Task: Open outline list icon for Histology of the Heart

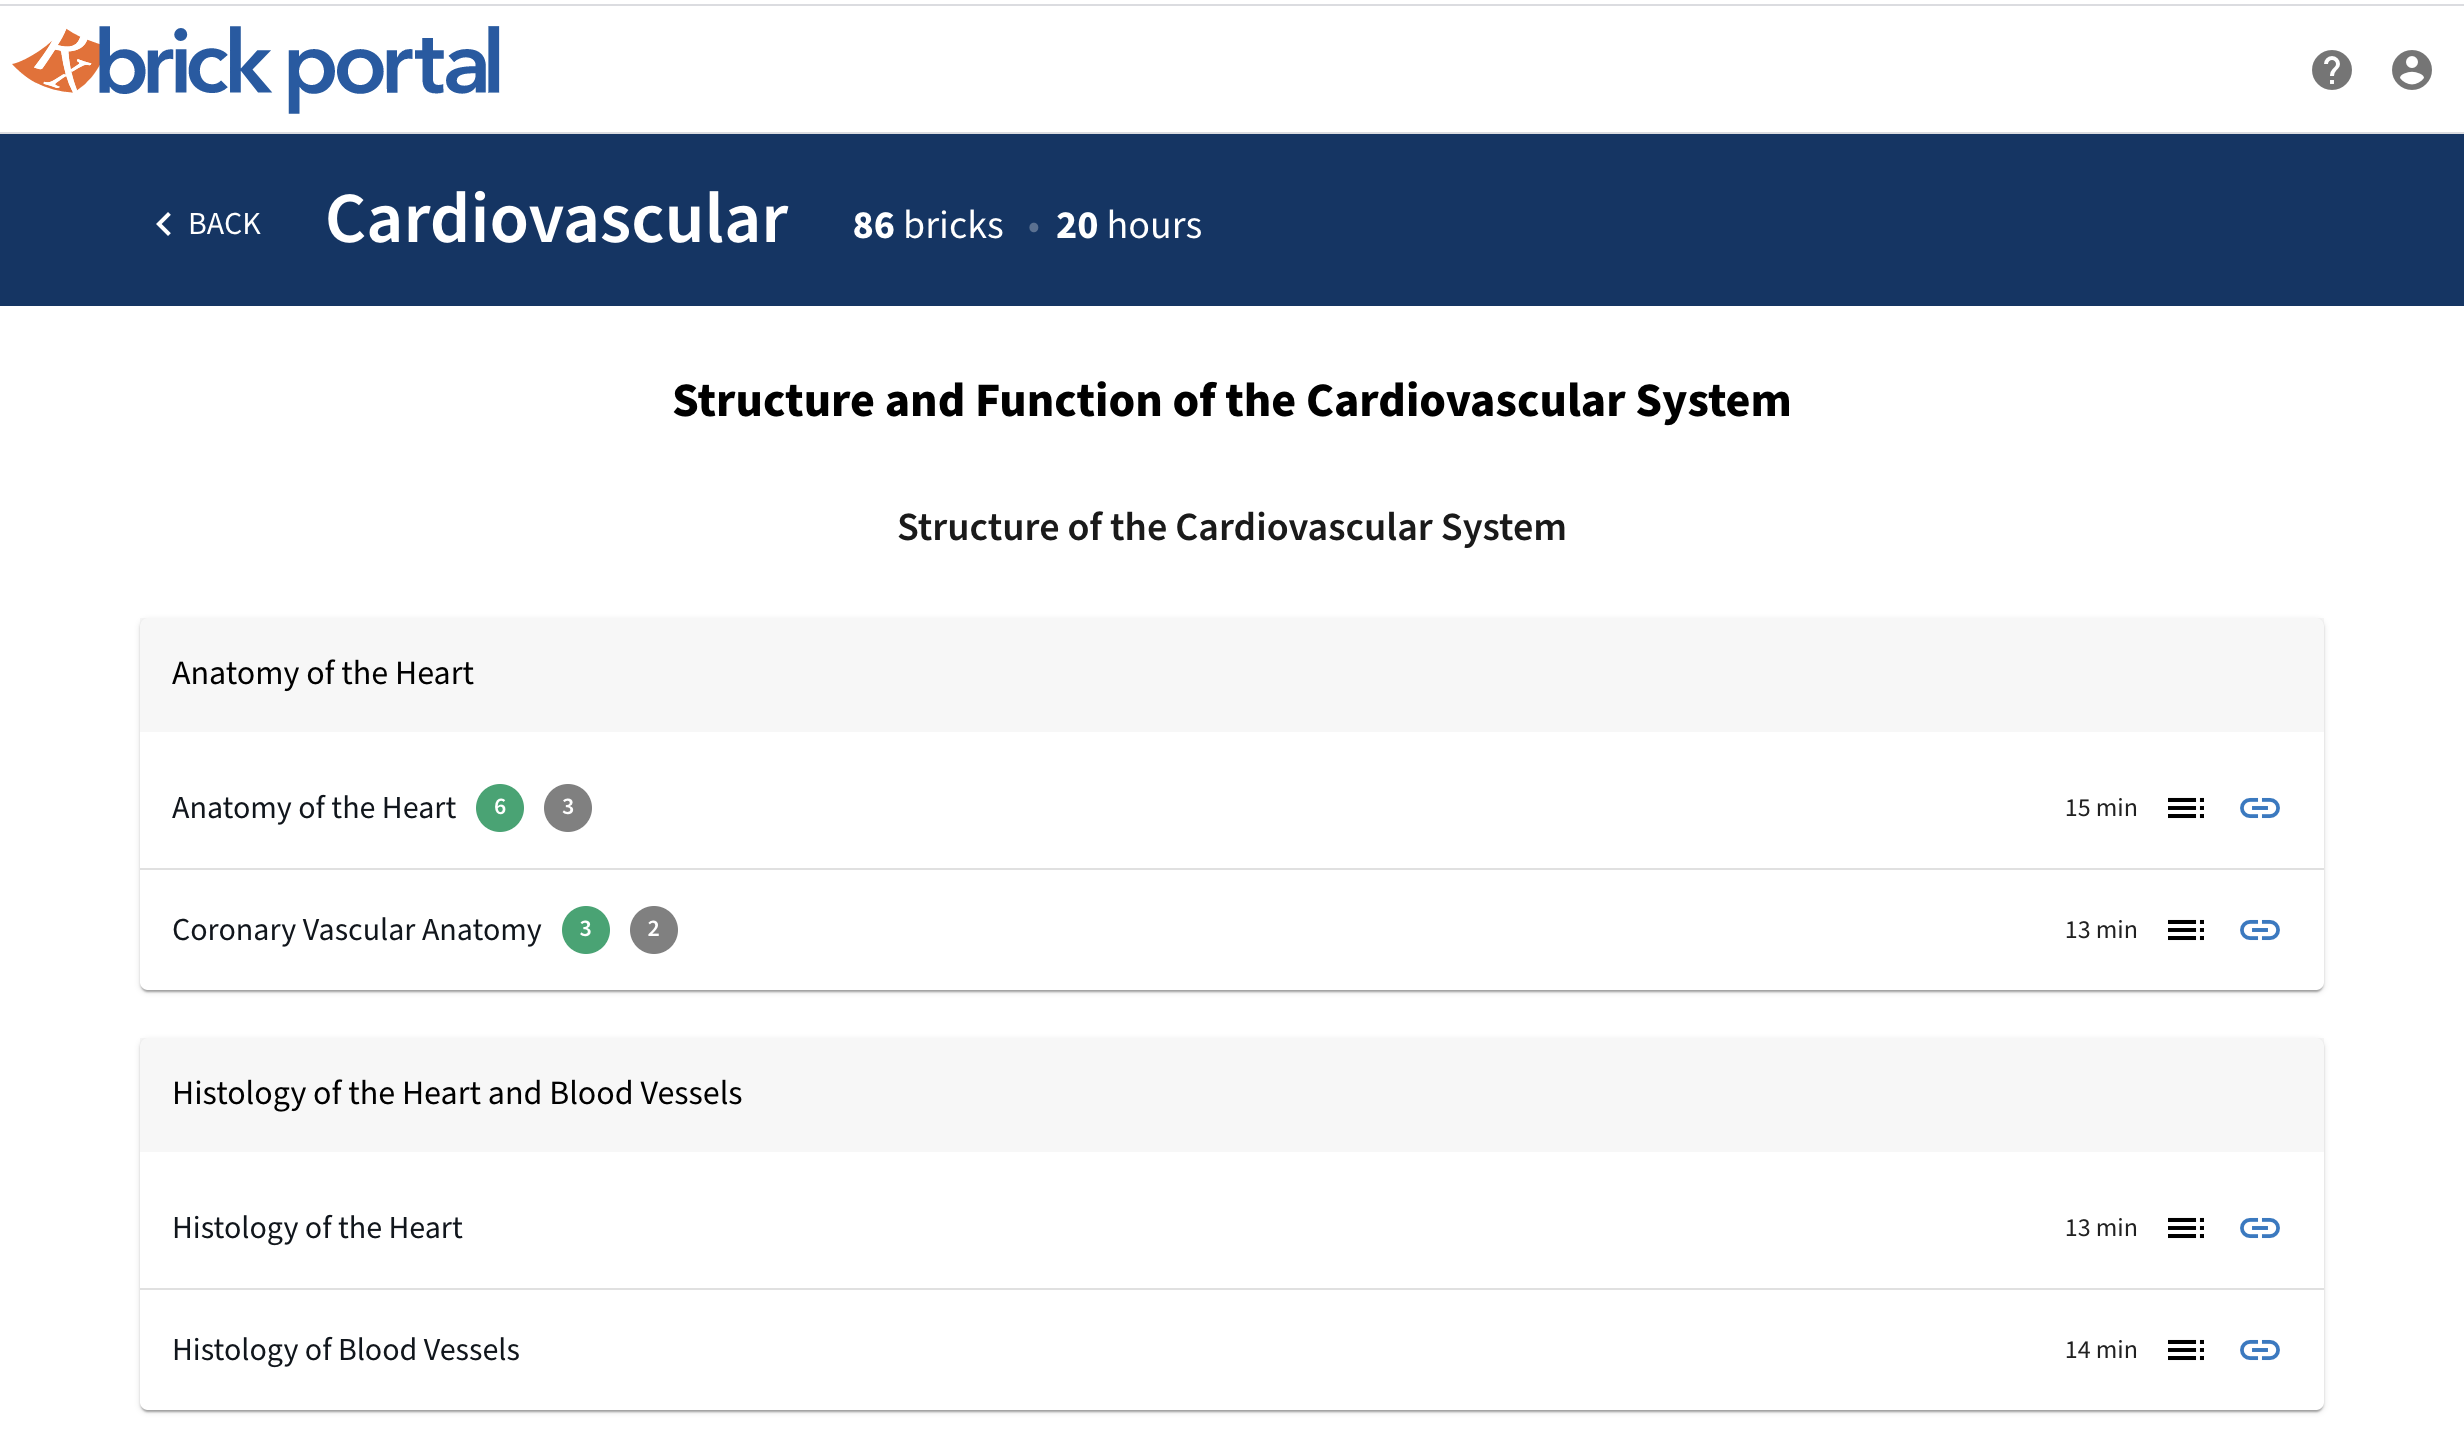Action: pos(2186,1228)
